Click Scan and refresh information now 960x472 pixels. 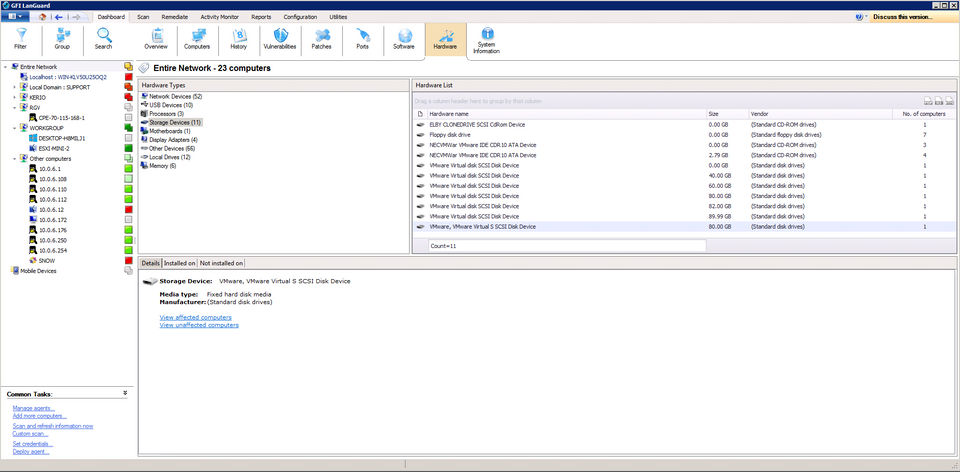coord(53,426)
